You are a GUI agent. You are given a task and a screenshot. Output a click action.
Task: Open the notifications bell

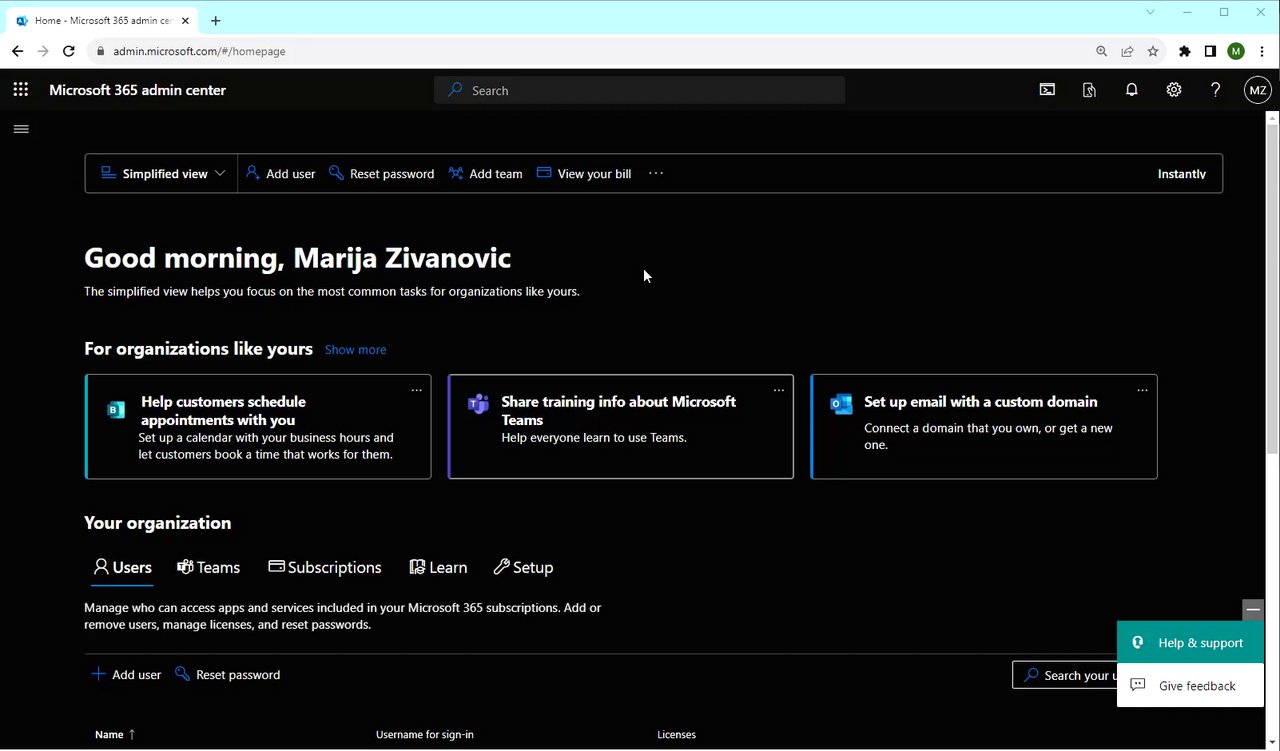tap(1132, 90)
